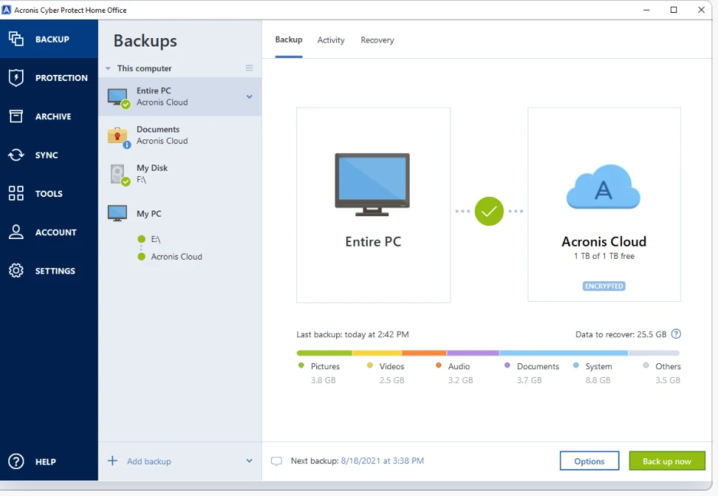
Task: Go to the ARCHIVE section
Action: coord(53,116)
